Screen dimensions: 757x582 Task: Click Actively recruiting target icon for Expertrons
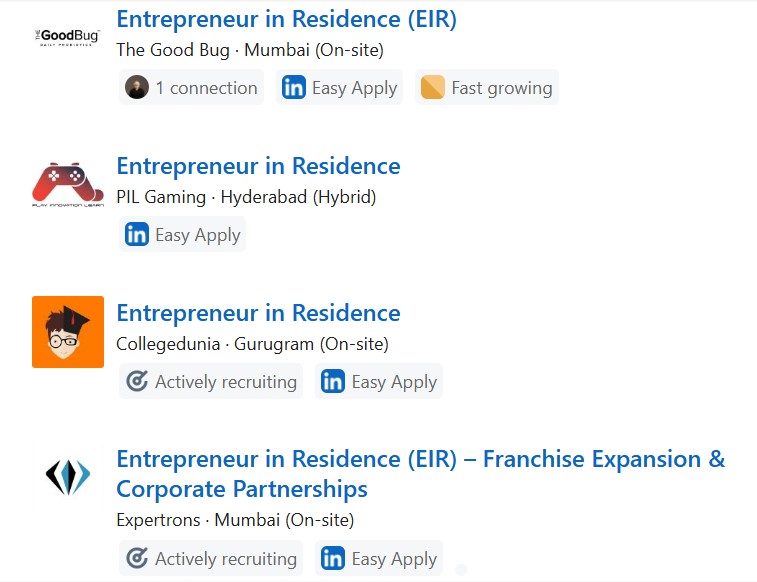(x=137, y=559)
